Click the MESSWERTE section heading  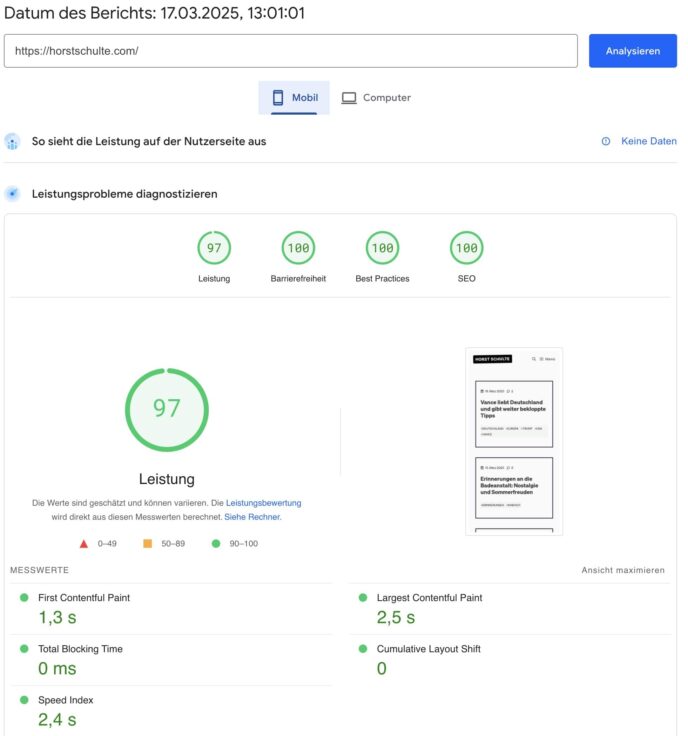(39, 570)
